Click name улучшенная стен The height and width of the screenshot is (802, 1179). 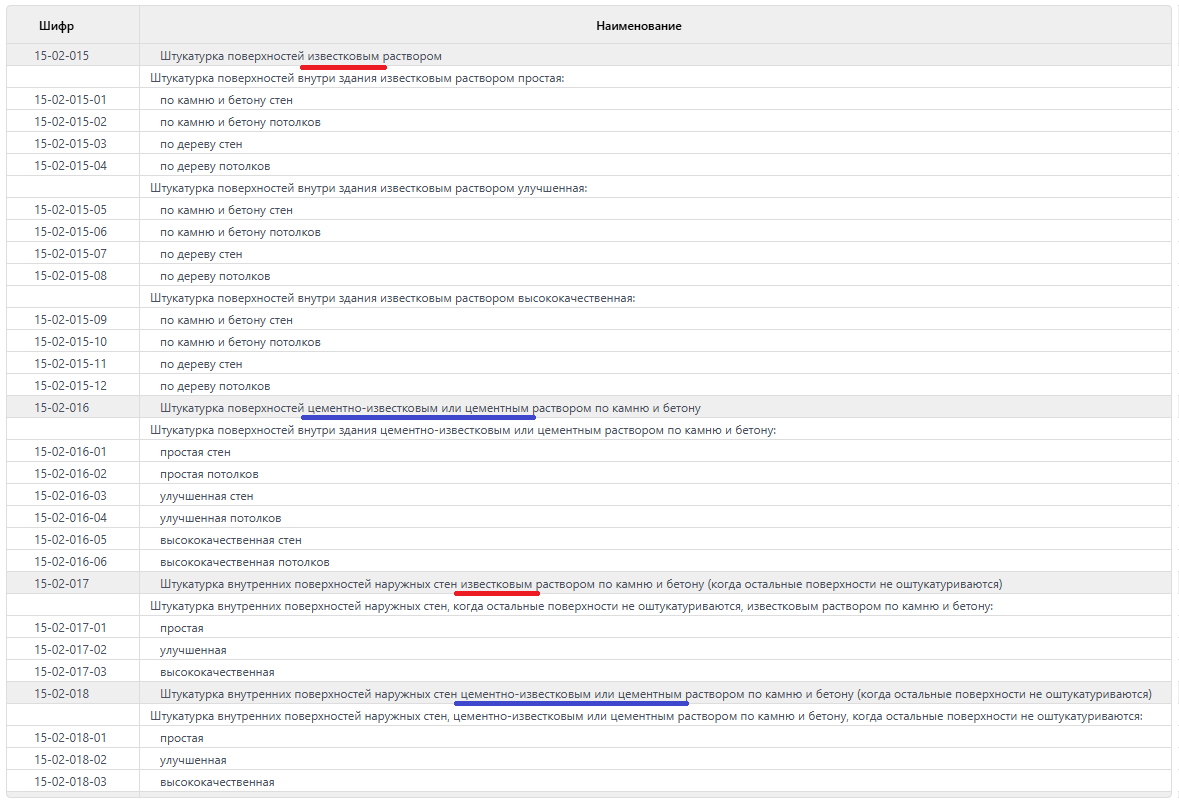click(x=207, y=496)
